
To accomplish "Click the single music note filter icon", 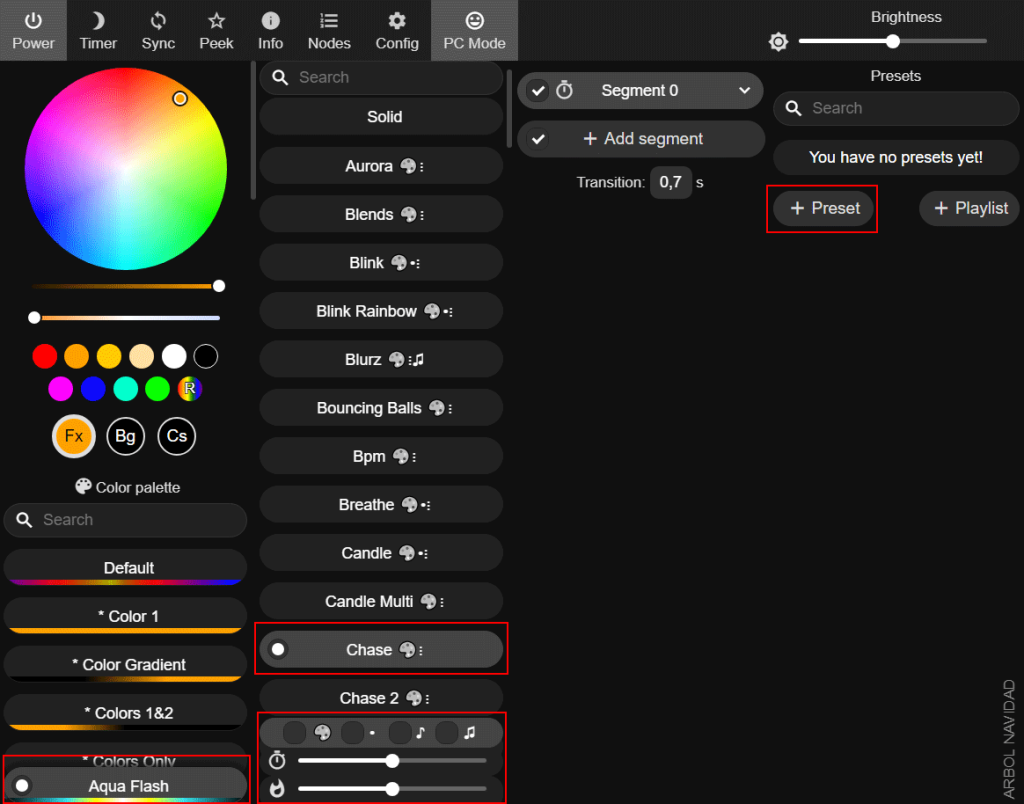I will (421, 733).
